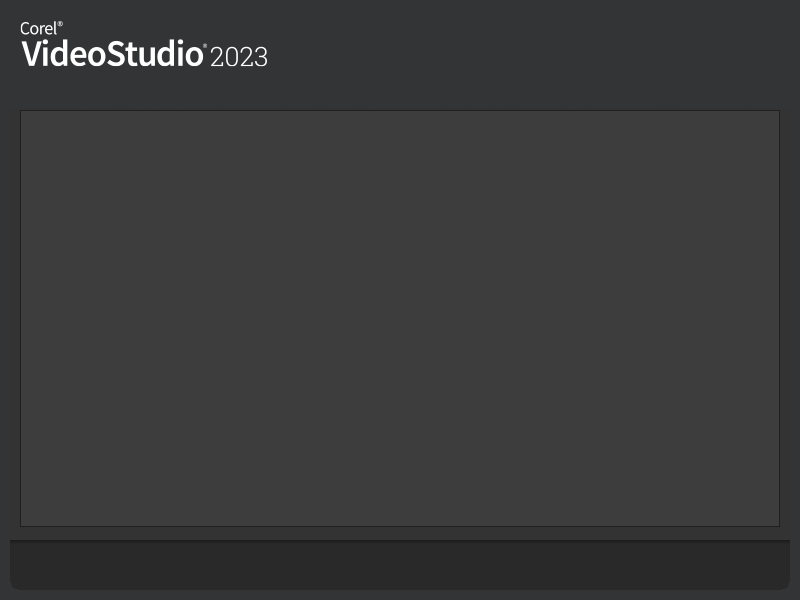800x600 pixels.
Task: Click the digit 3 ending 2023
Action: point(260,57)
